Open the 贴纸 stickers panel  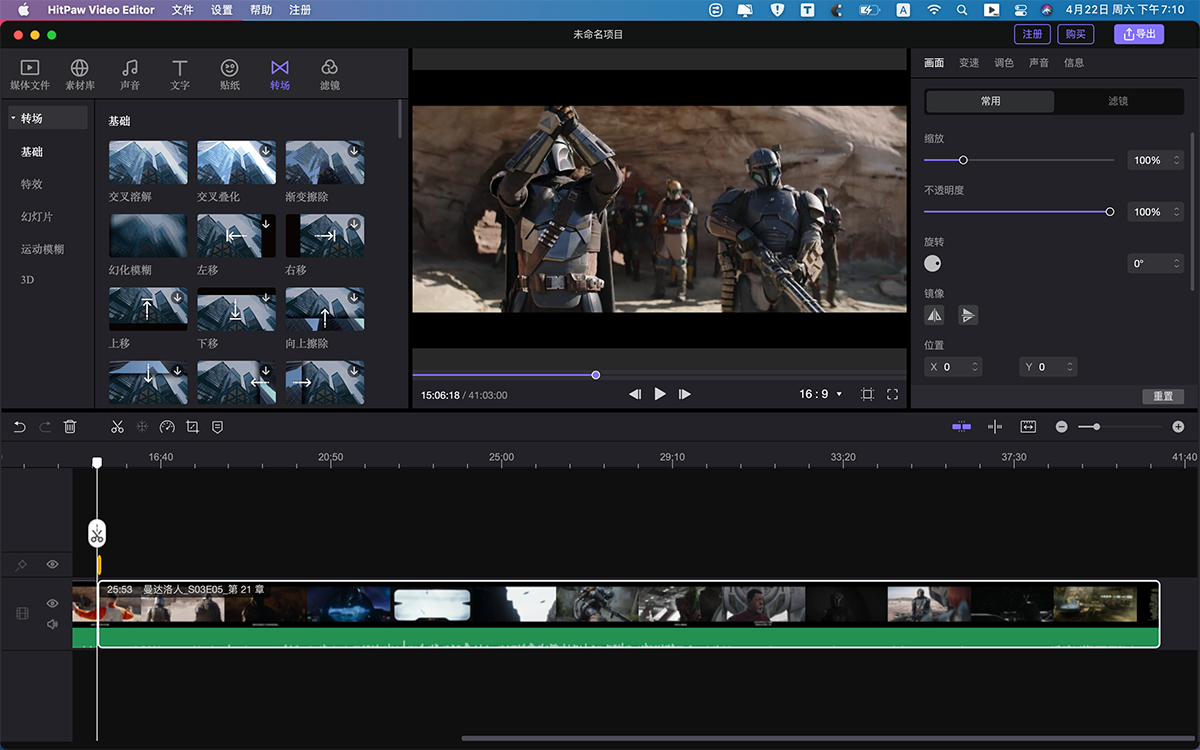point(230,75)
